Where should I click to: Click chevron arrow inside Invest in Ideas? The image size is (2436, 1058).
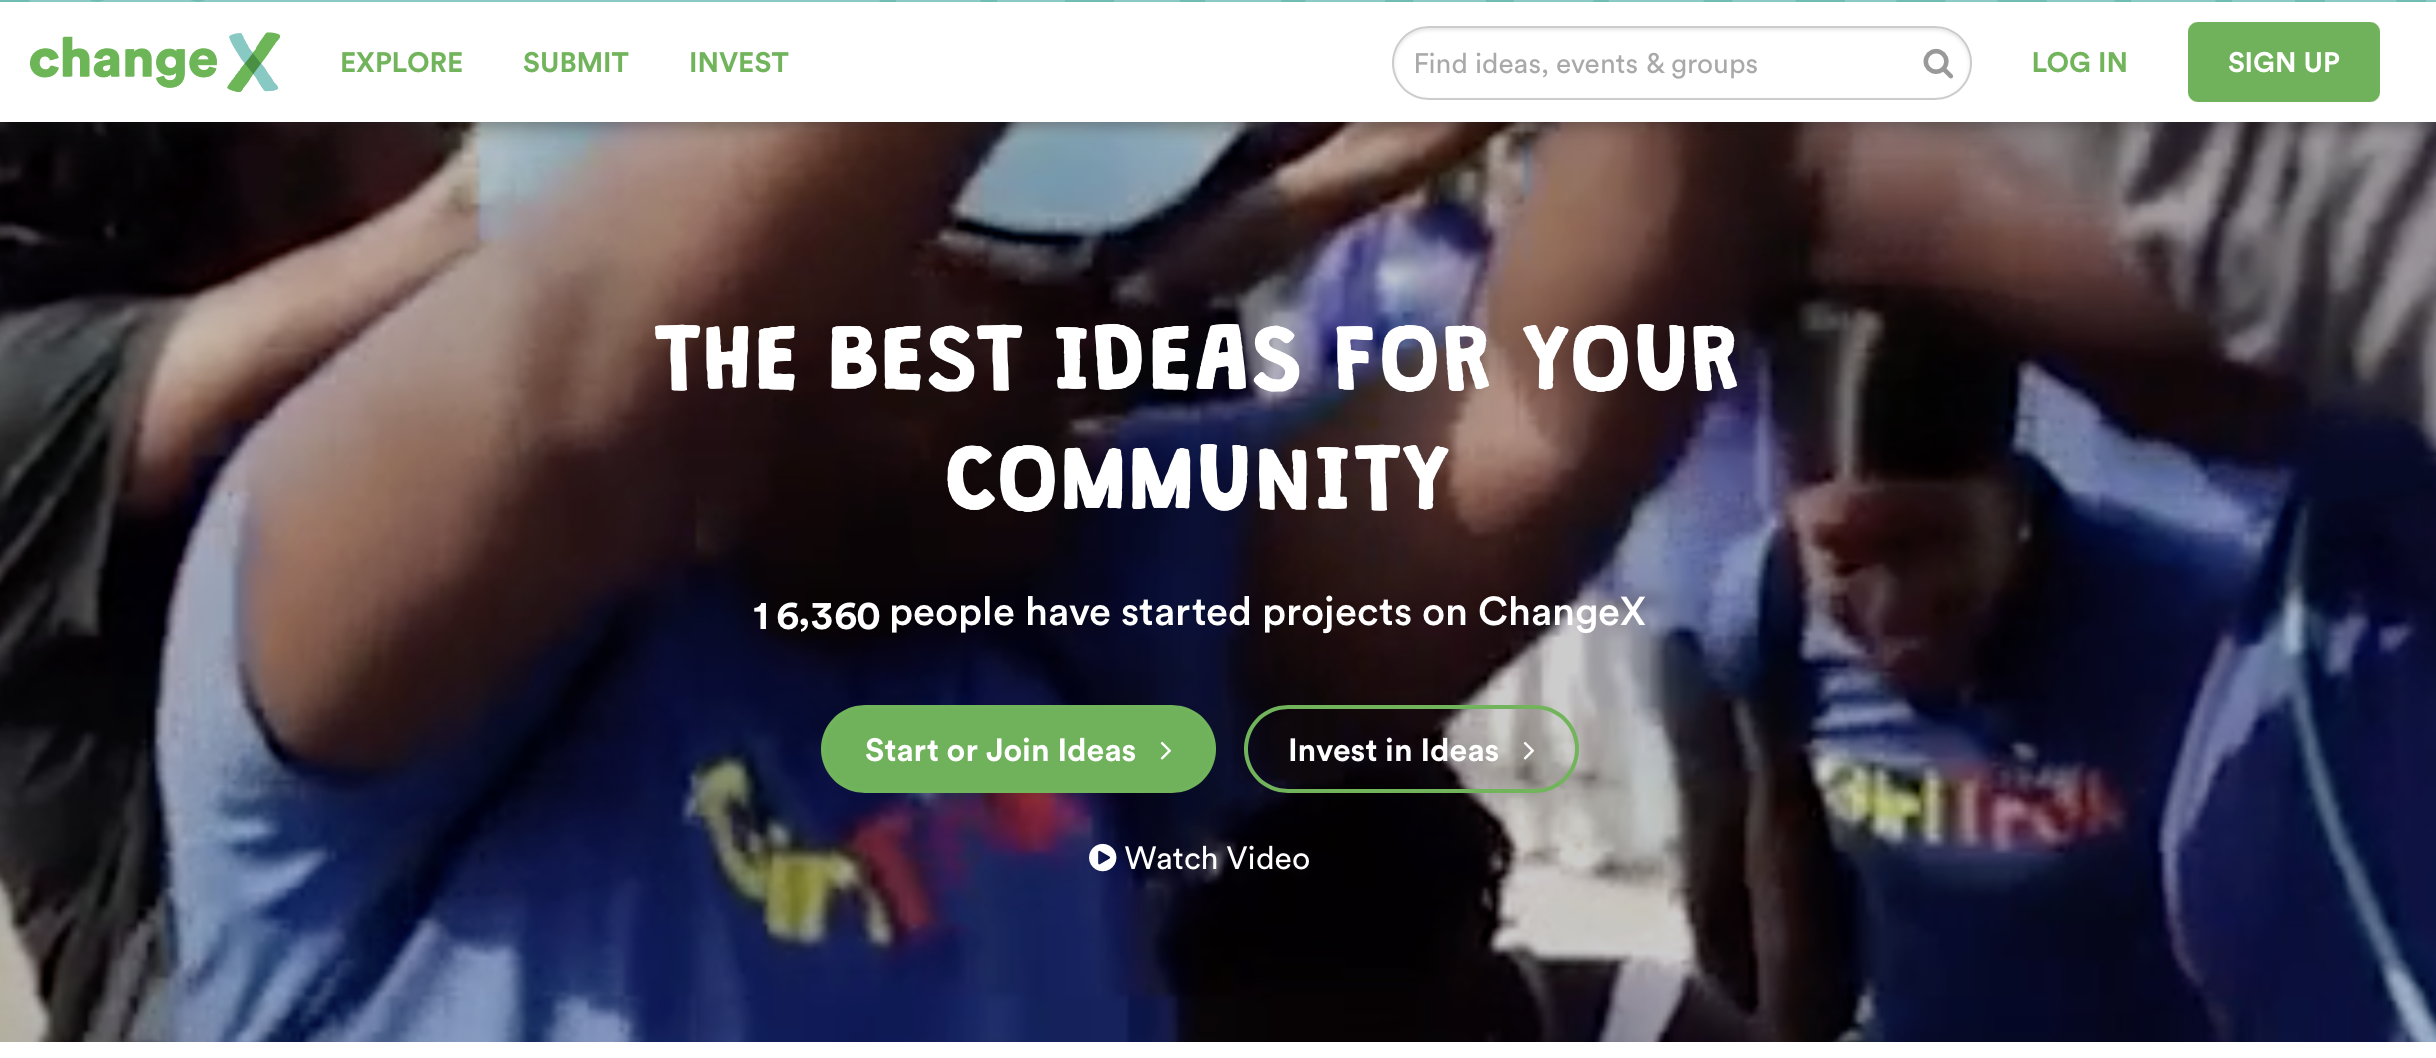point(1528,750)
